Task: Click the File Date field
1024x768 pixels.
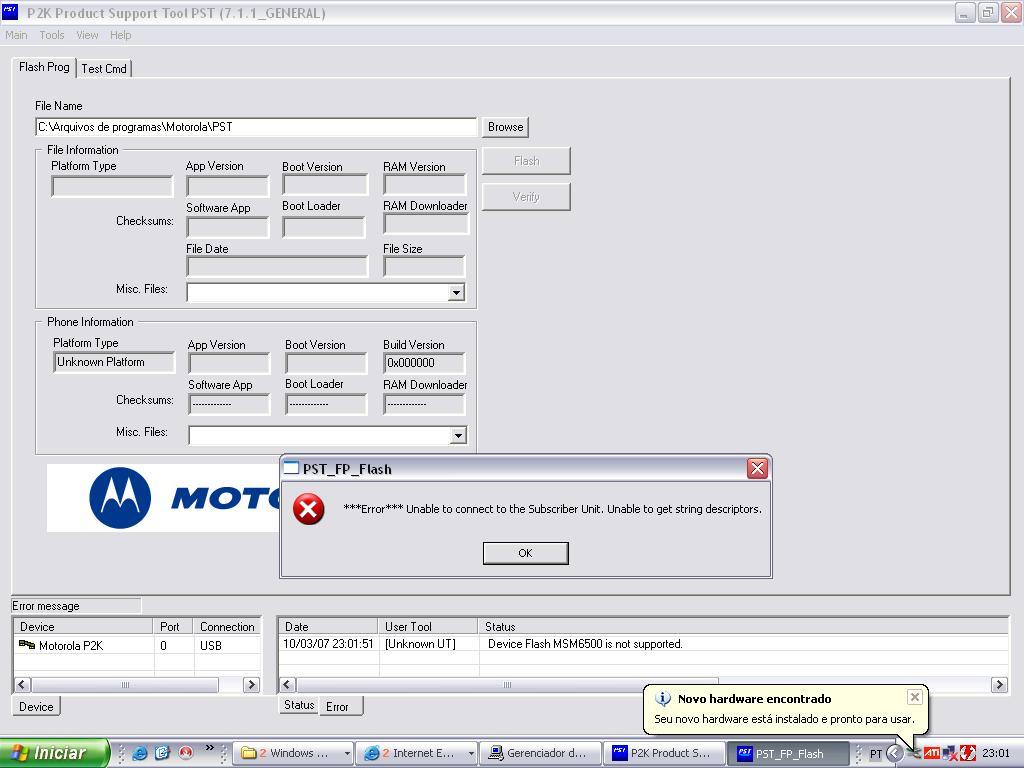Action: (278, 266)
